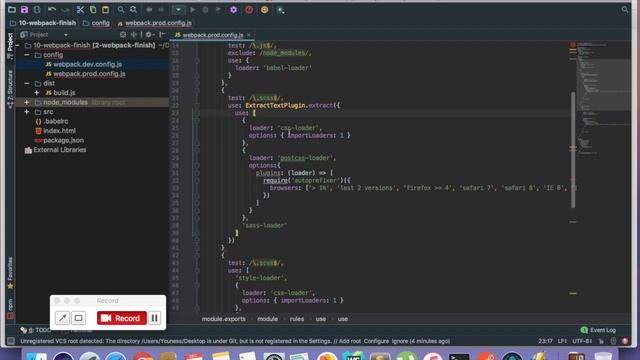Click Configure link in status bar
This screenshot has width=640, height=360.
(376, 341)
